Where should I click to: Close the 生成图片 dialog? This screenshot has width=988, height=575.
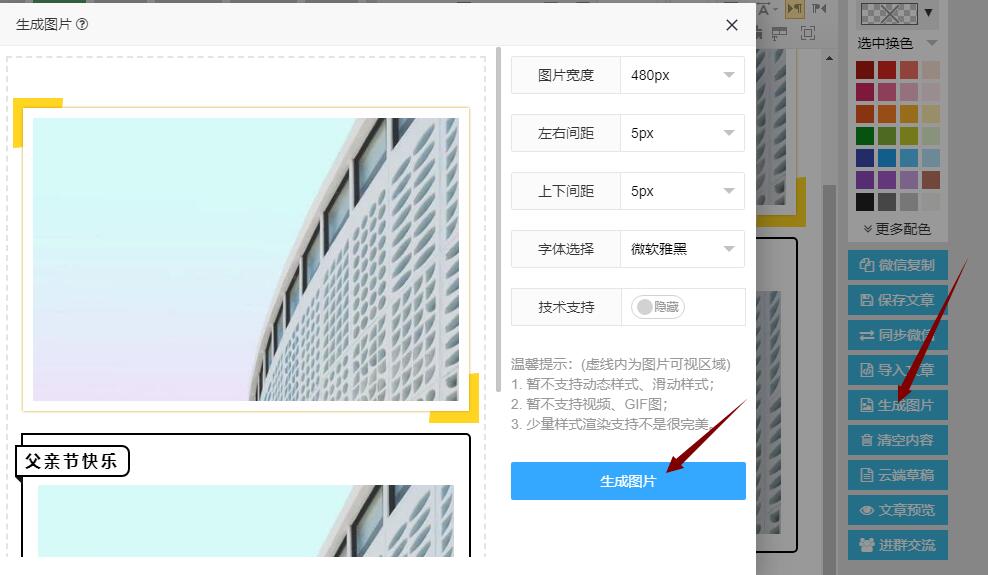[x=732, y=25]
